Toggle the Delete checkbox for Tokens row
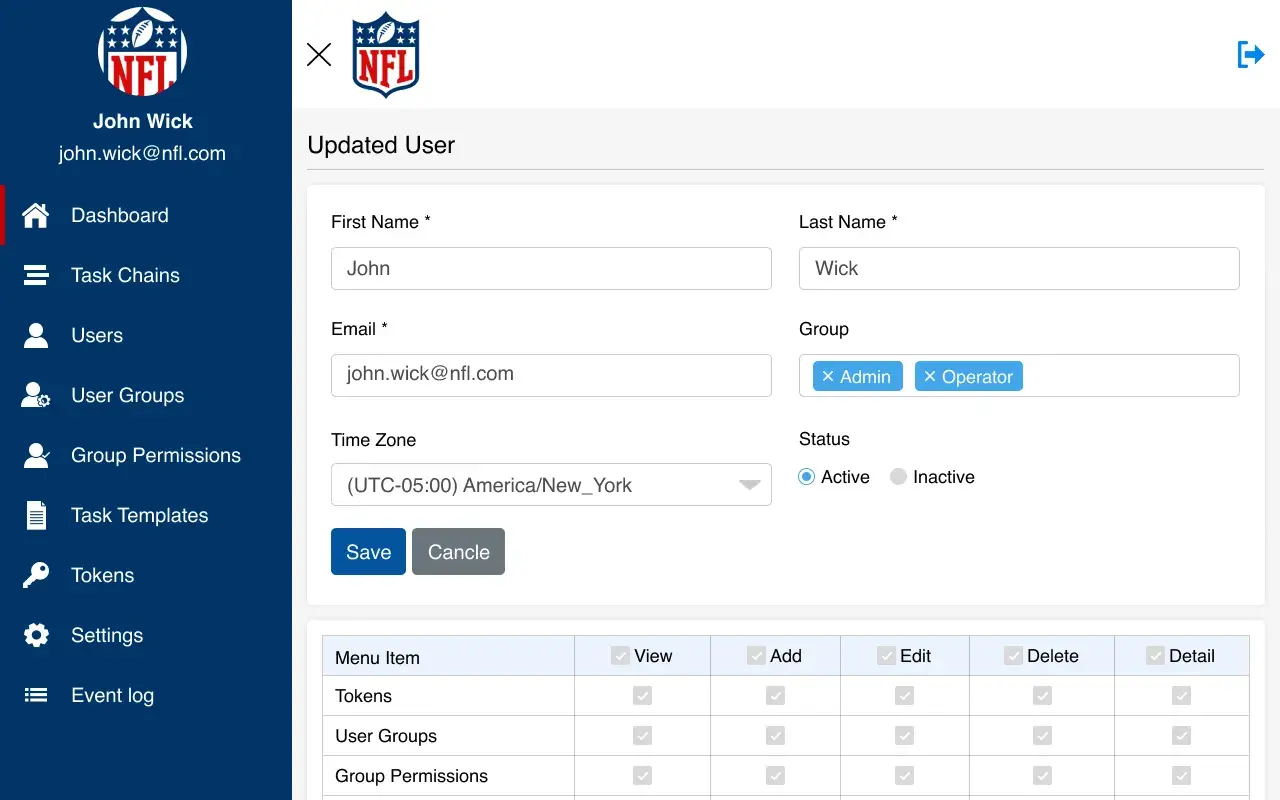This screenshot has height=800, width=1280. (x=1042, y=696)
